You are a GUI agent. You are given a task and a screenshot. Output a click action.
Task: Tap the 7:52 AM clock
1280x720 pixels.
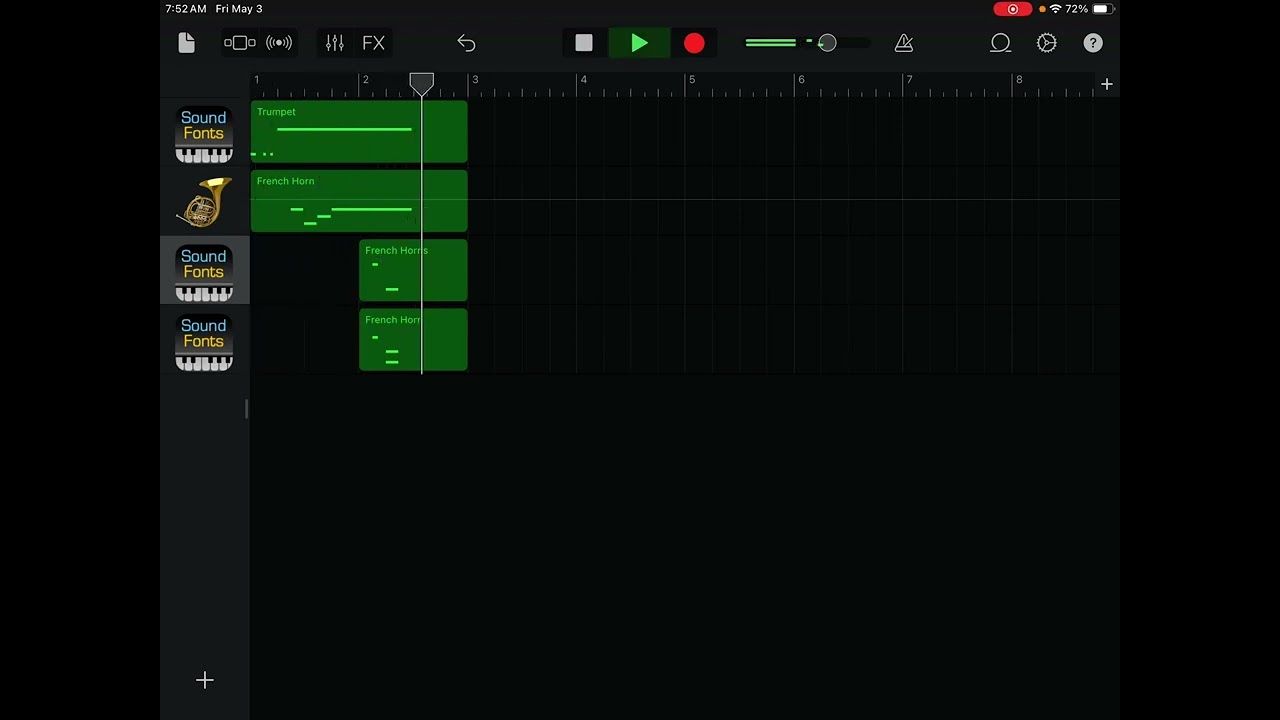(186, 9)
